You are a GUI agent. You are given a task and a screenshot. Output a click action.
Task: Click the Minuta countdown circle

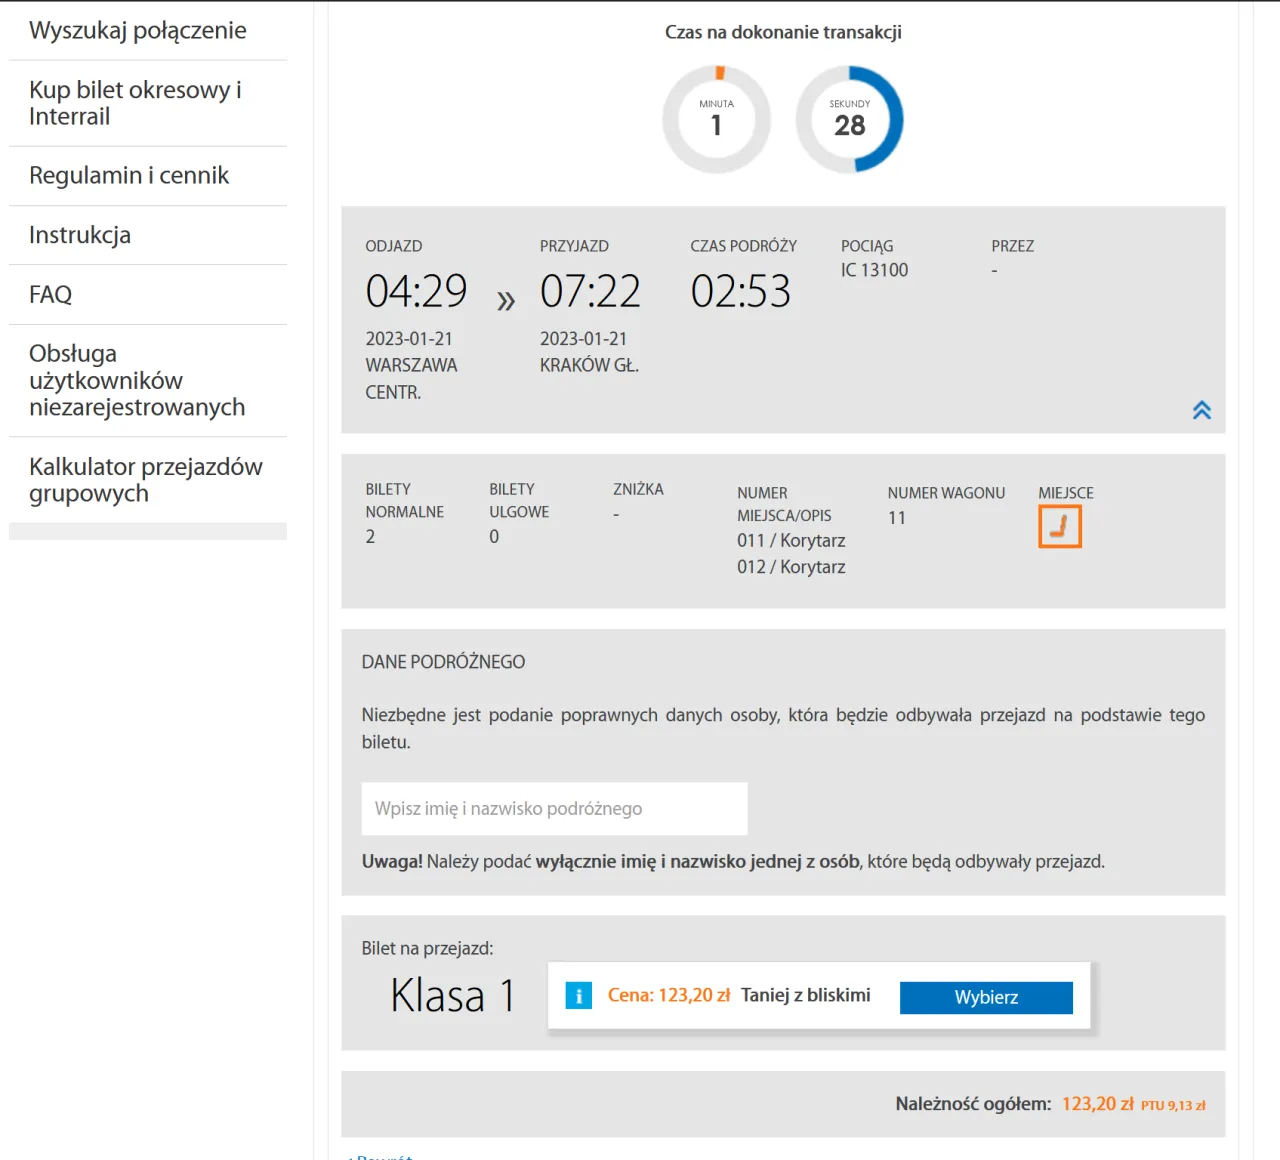(x=716, y=120)
